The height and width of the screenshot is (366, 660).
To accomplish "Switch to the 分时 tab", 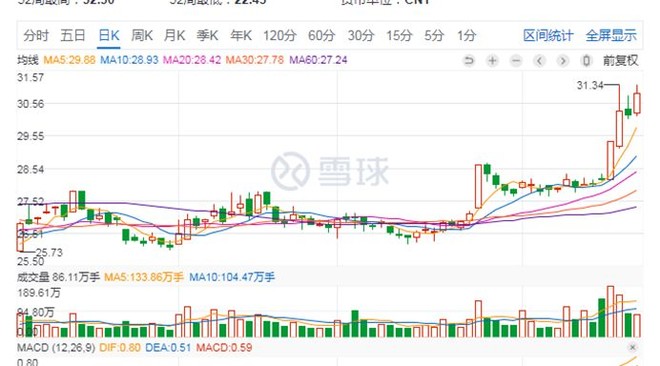I will [36, 35].
